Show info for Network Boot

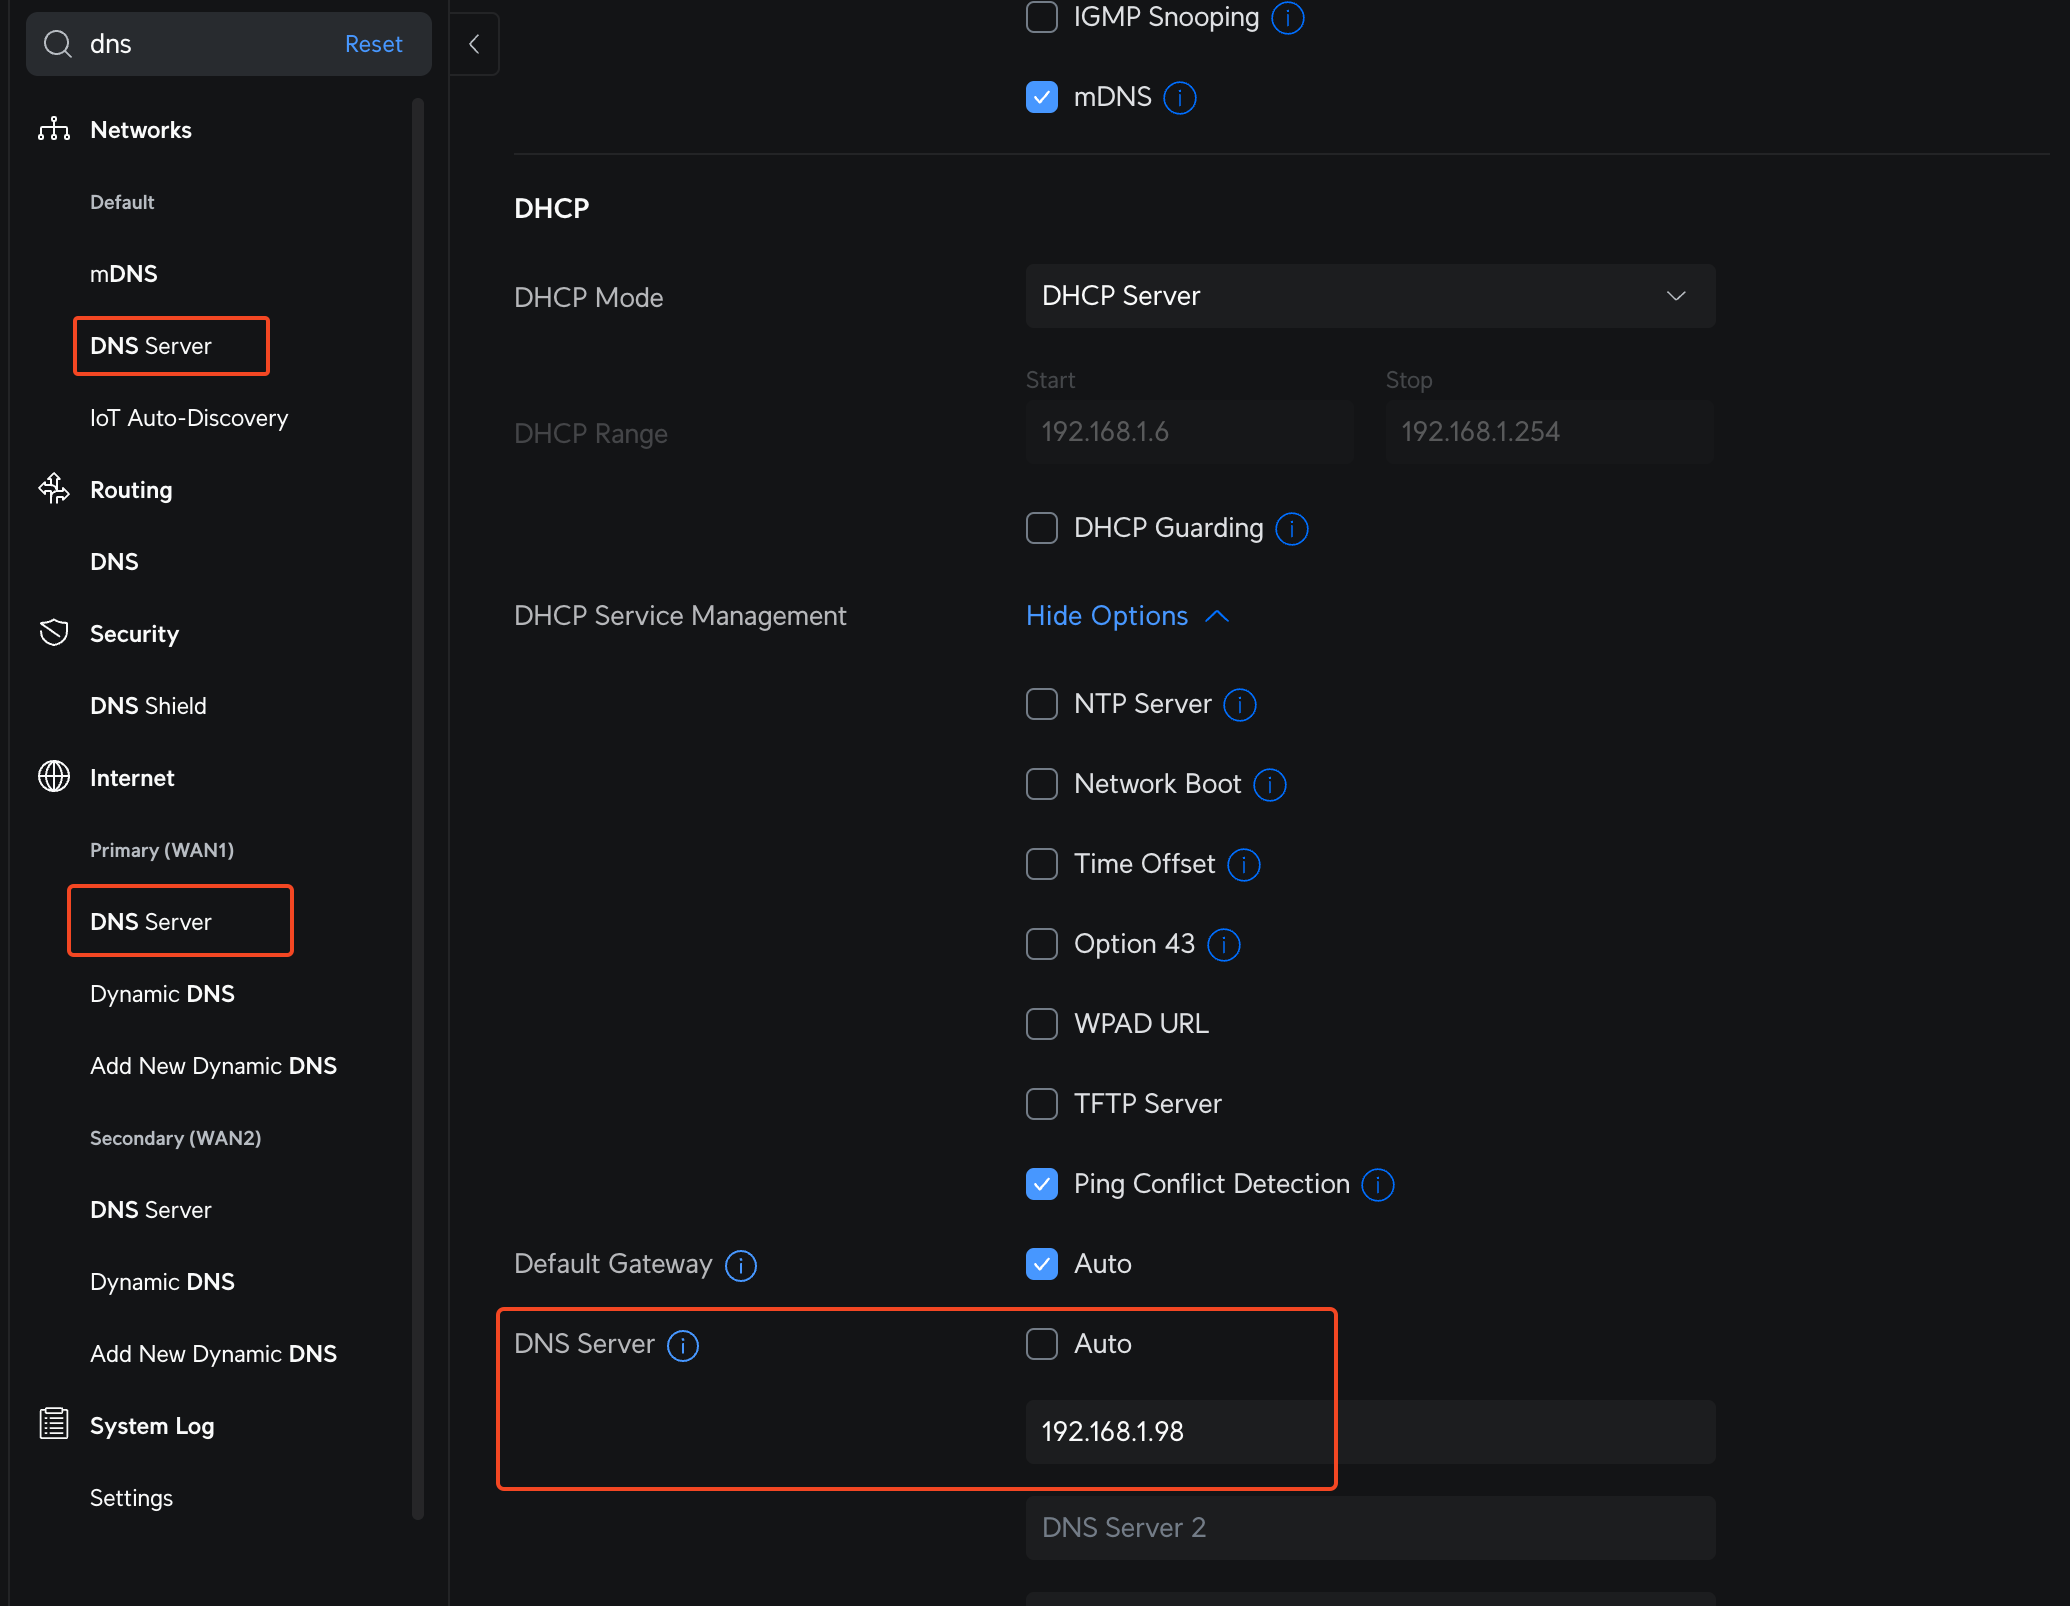[x=1270, y=785]
